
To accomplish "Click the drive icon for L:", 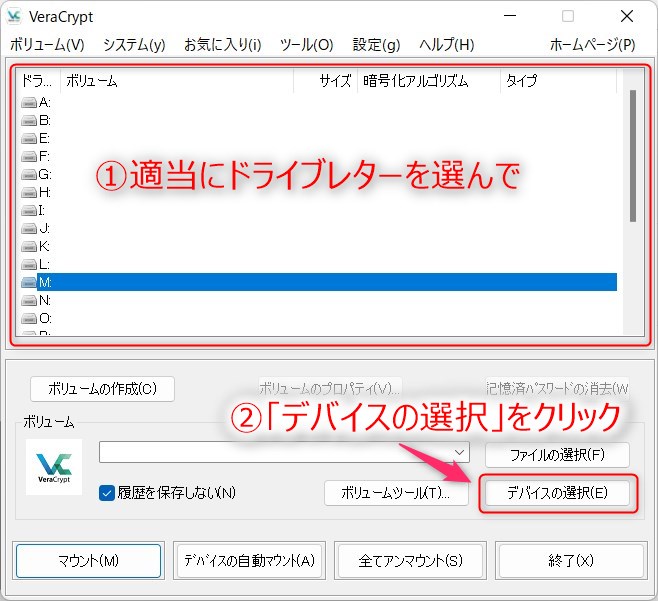I will coord(29,264).
